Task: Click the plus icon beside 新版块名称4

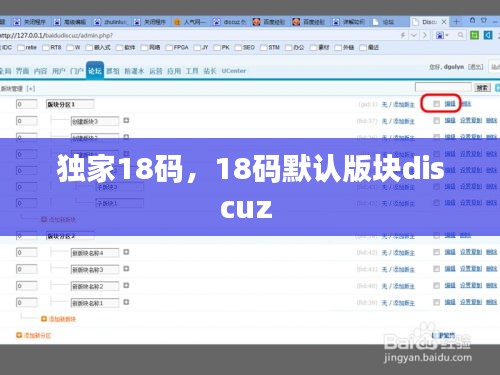Action: [x=126, y=252]
